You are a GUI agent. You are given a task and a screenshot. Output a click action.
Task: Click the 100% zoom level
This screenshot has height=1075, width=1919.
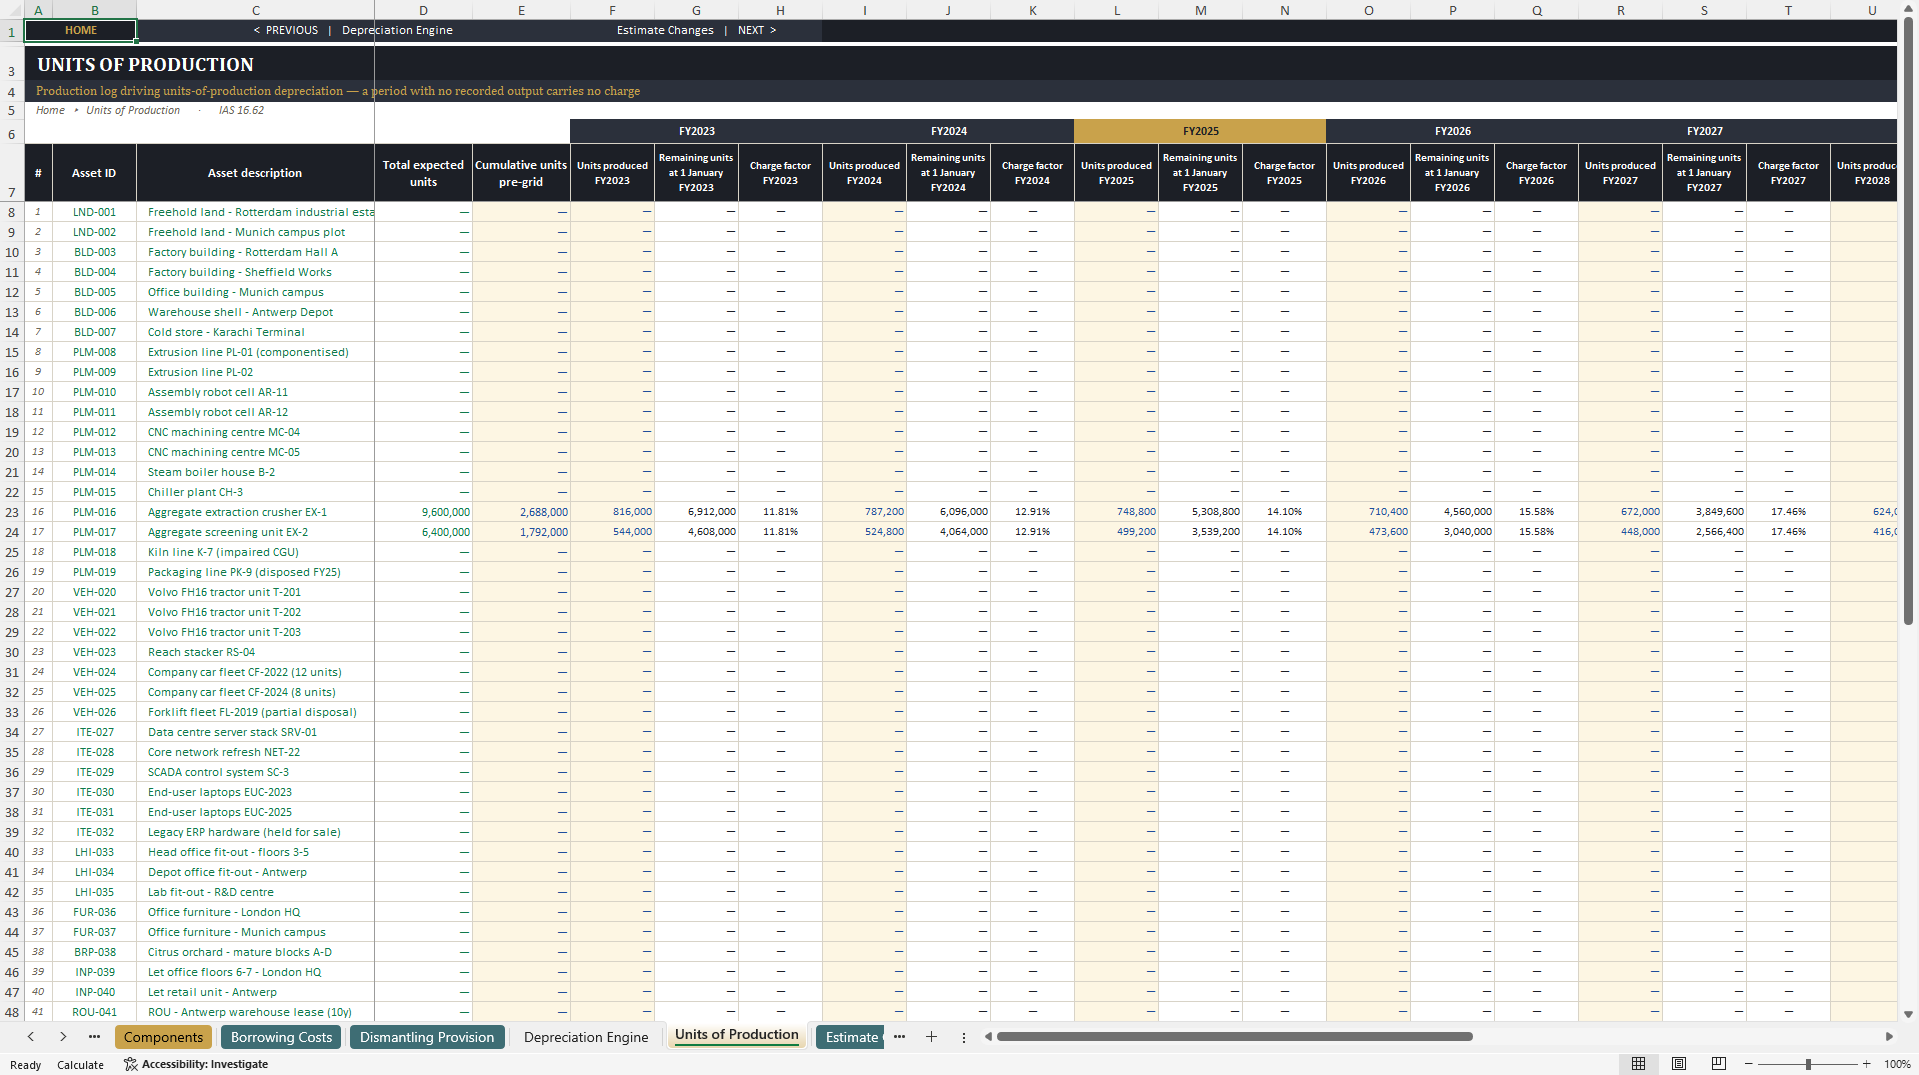pos(1897,1064)
